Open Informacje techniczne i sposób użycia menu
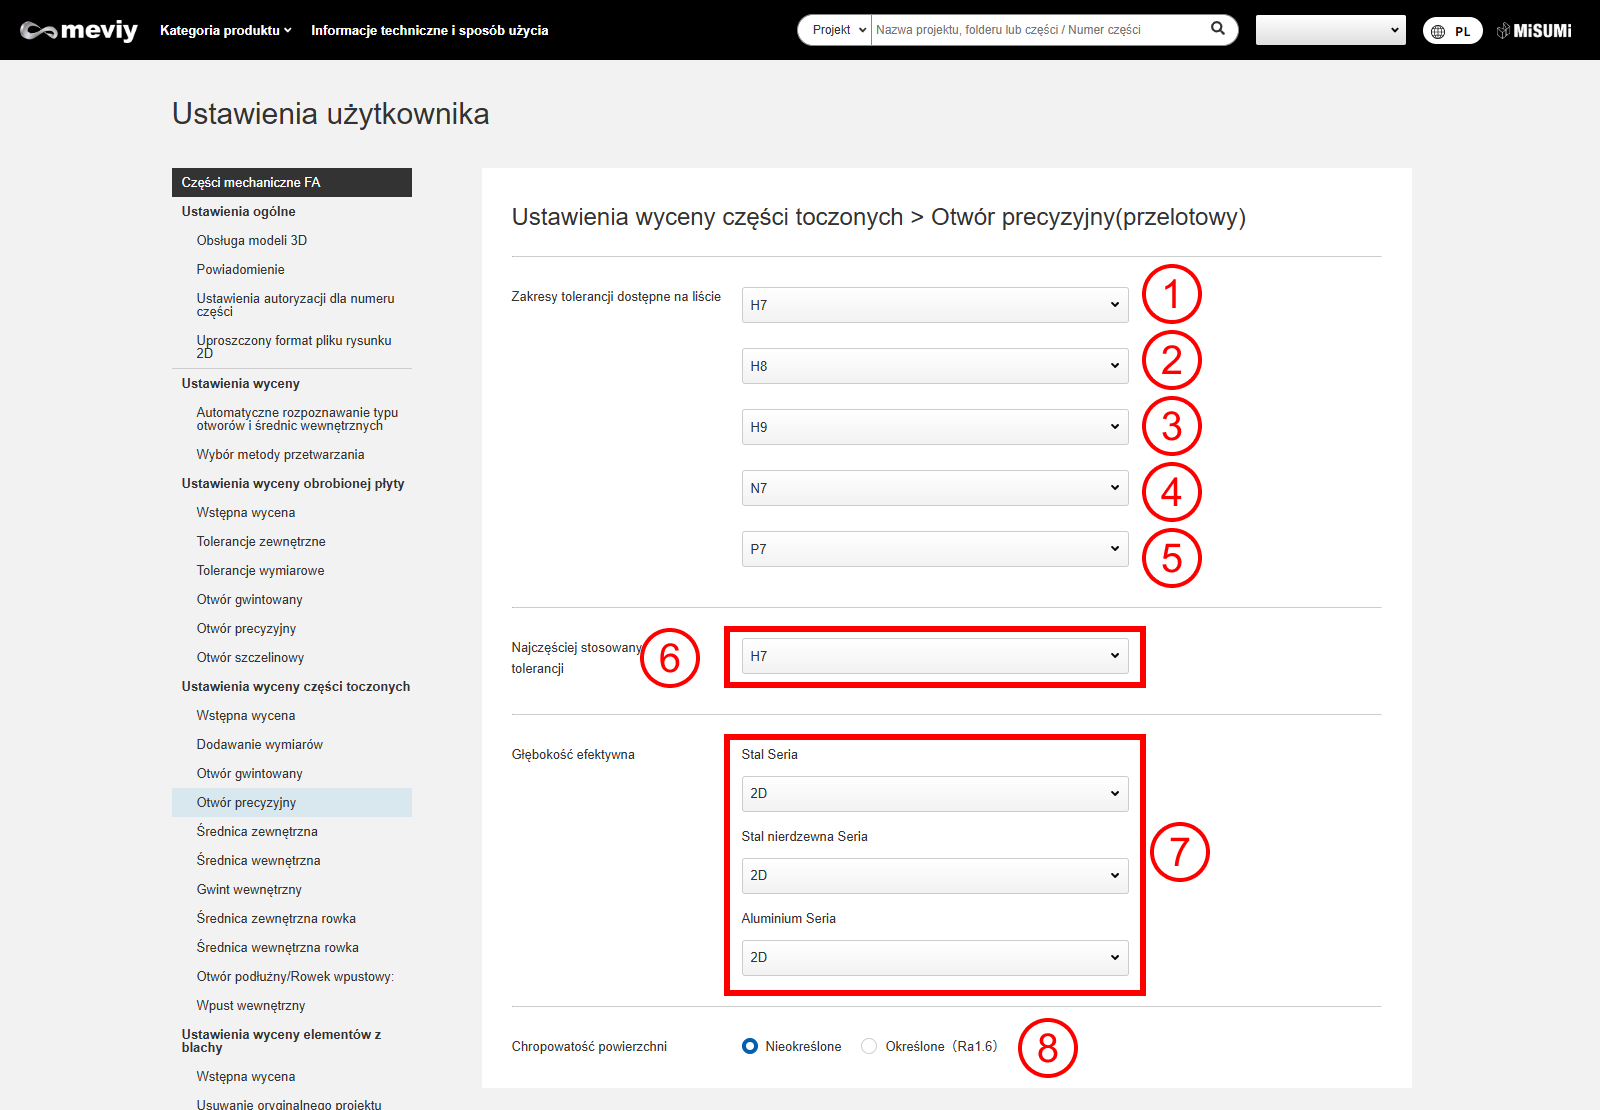 [x=429, y=30]
